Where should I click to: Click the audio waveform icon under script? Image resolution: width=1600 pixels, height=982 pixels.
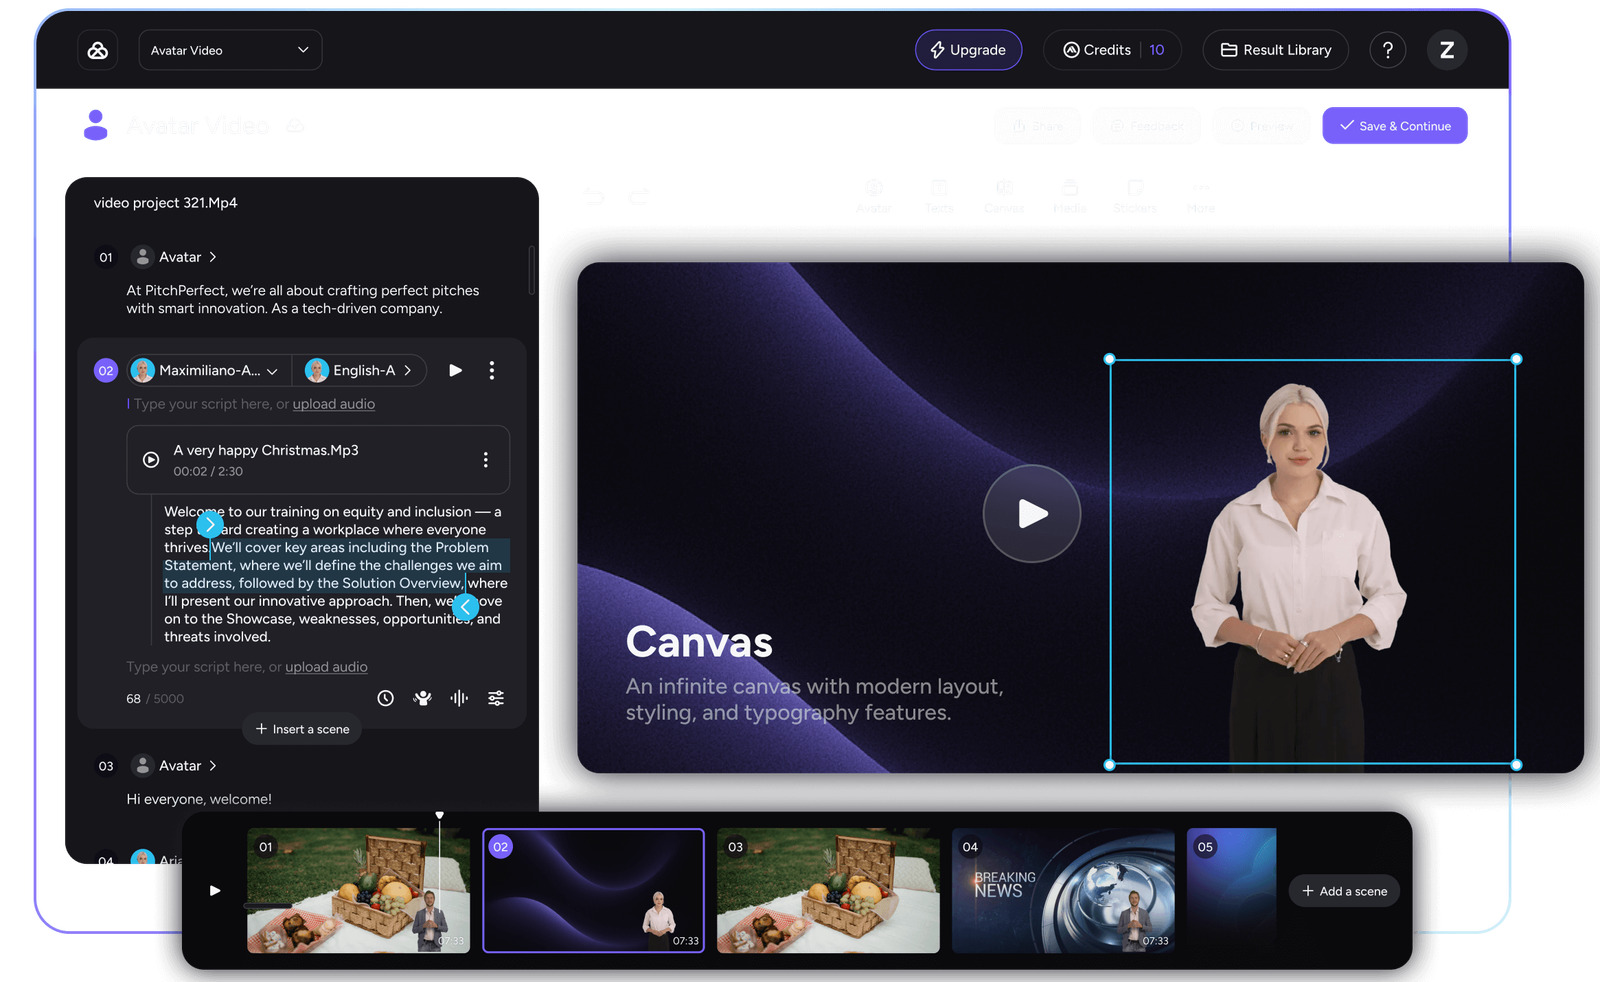(459, 698)
